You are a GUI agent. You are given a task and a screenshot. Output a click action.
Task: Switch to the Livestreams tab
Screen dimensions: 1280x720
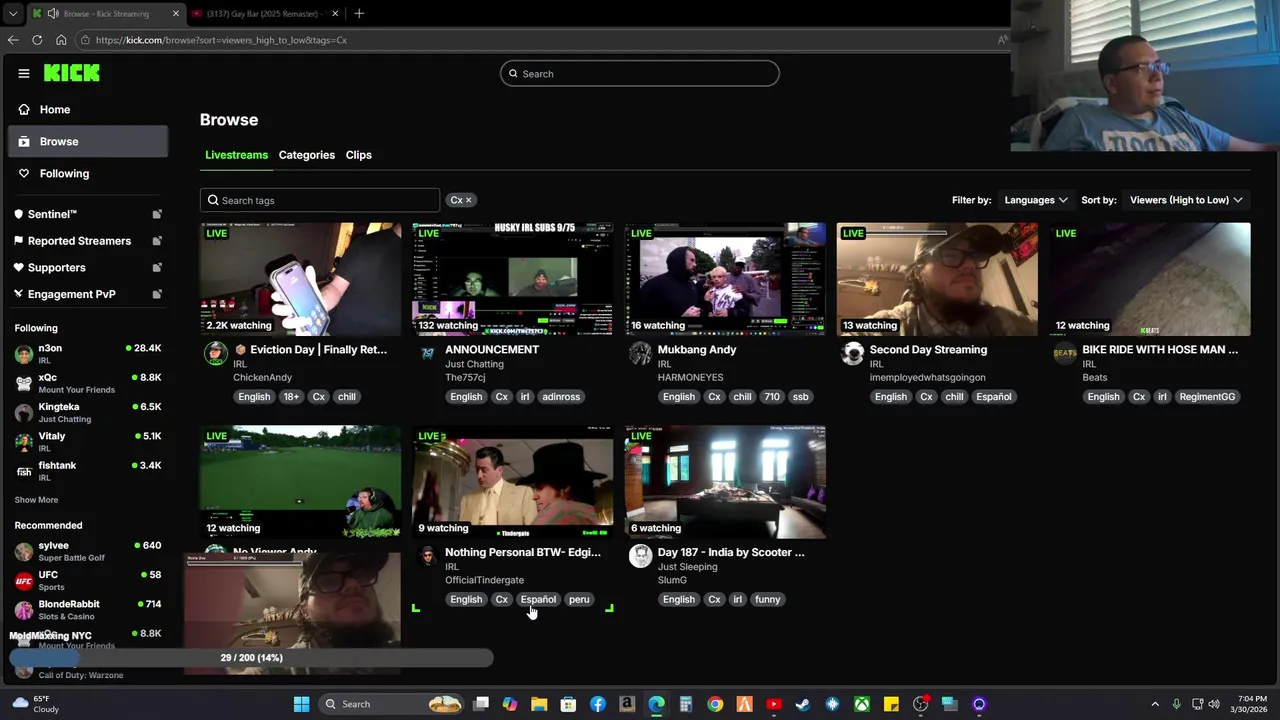point(237,155)
